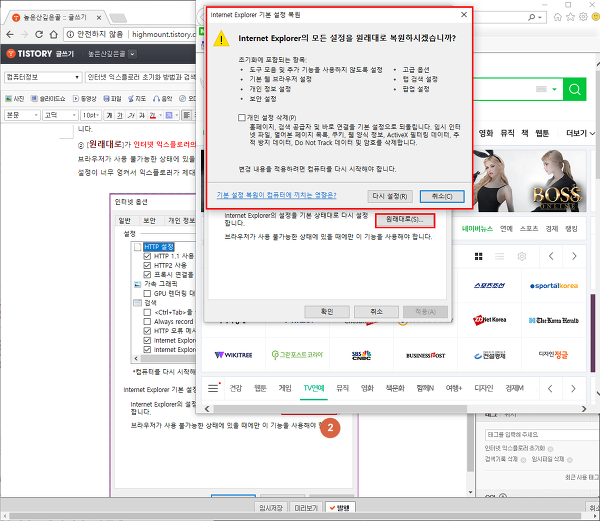Apply bold (가) formatting in editor
600x521 pixels.
pos(109,115)
